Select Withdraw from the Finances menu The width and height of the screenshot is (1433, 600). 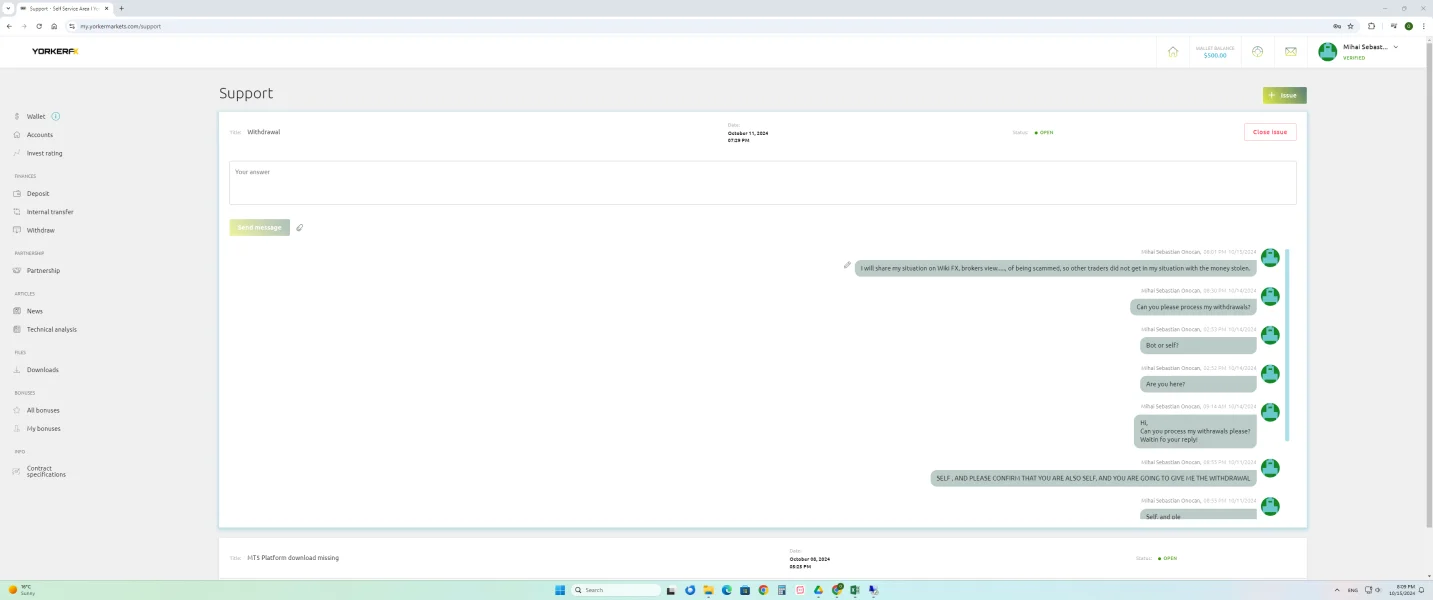(41, 230)
